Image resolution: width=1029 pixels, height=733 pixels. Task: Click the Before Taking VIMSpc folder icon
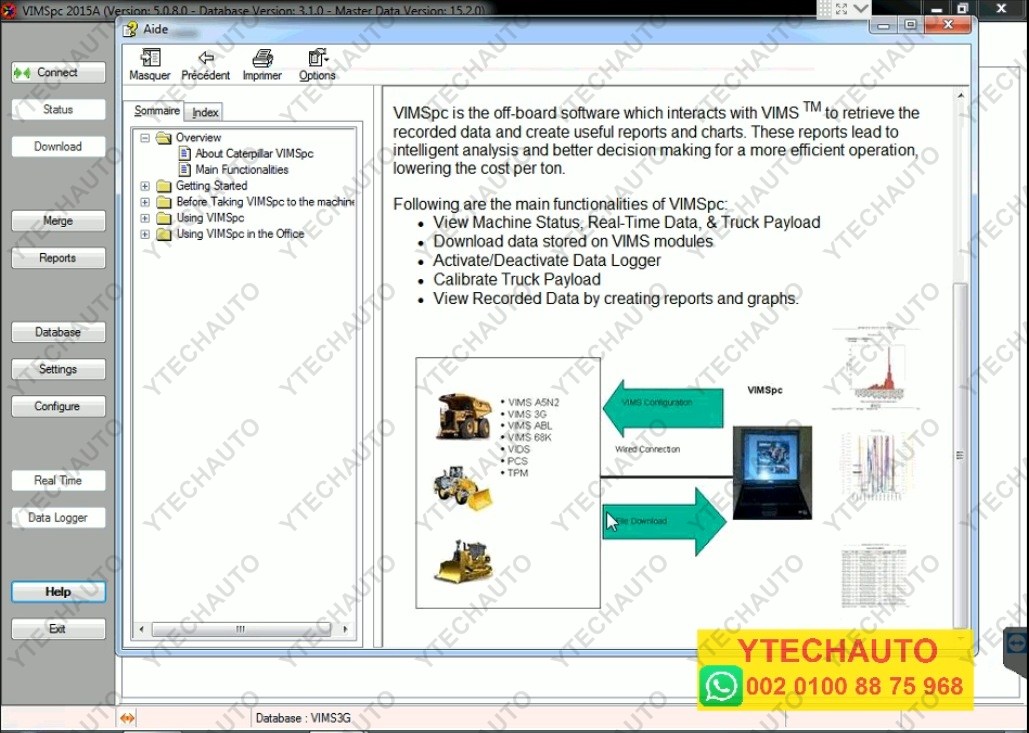pyautogui.click(x=164, y=202)
